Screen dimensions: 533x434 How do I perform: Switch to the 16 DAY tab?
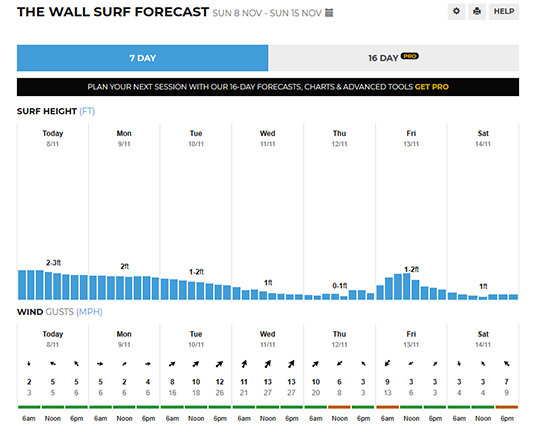[394, 58]
